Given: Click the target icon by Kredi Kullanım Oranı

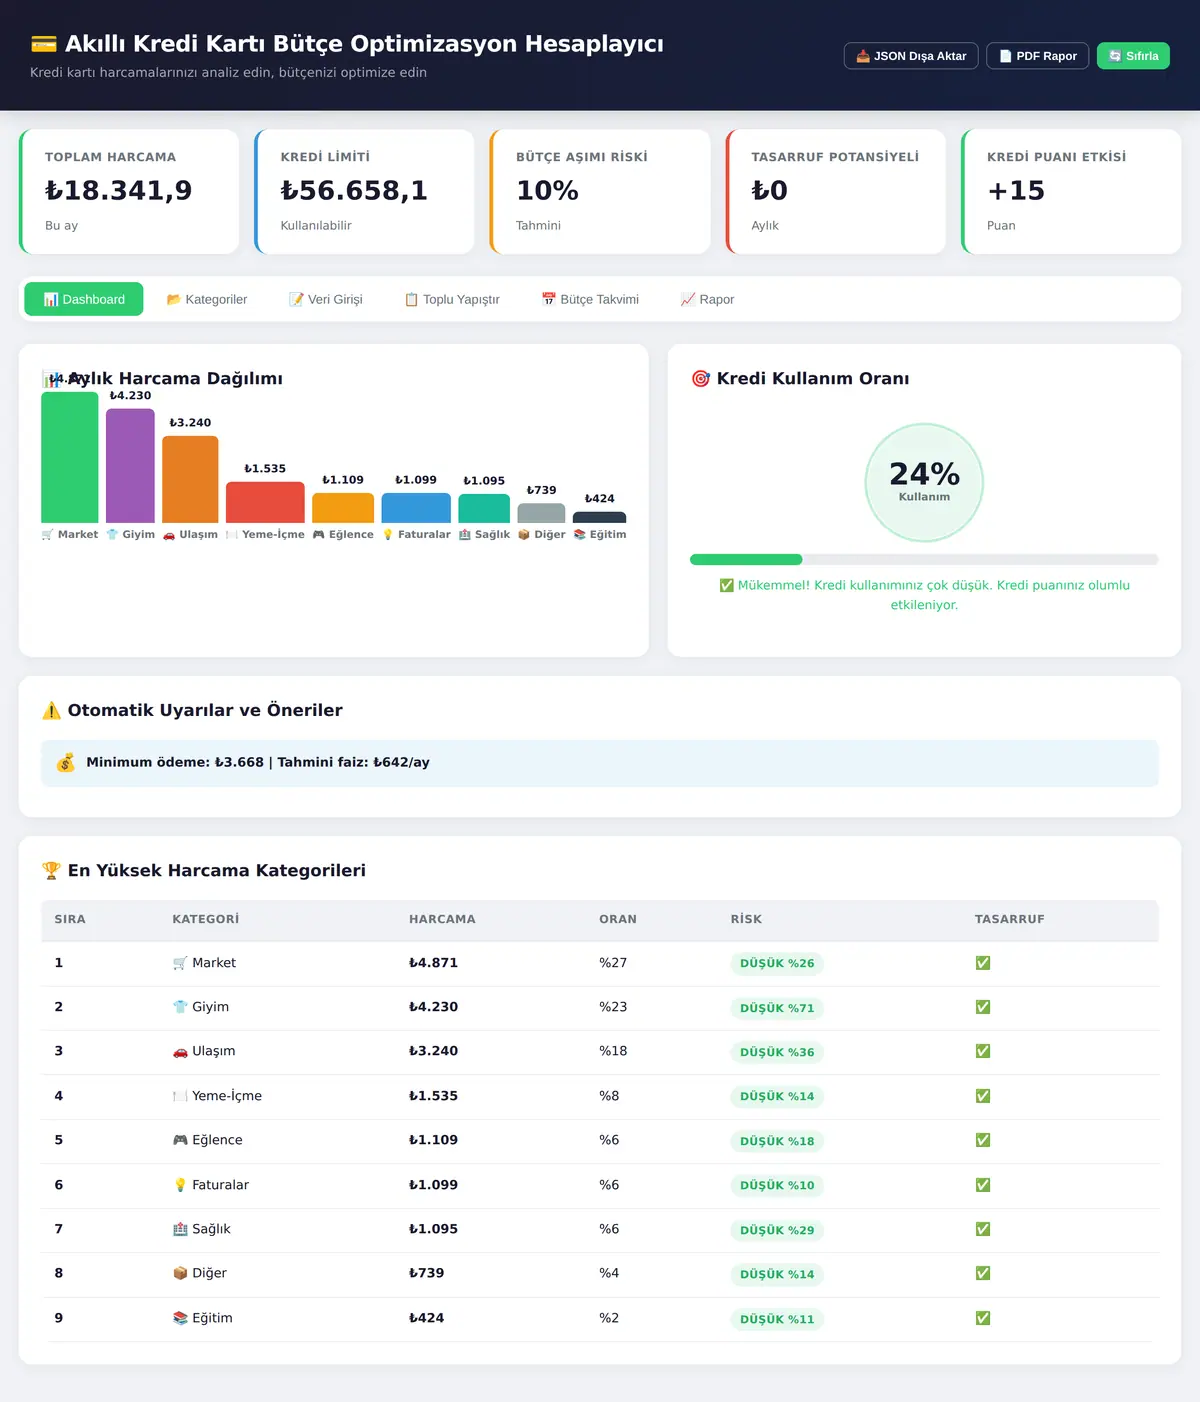Looking at the screenshot, I should [700, 378].
